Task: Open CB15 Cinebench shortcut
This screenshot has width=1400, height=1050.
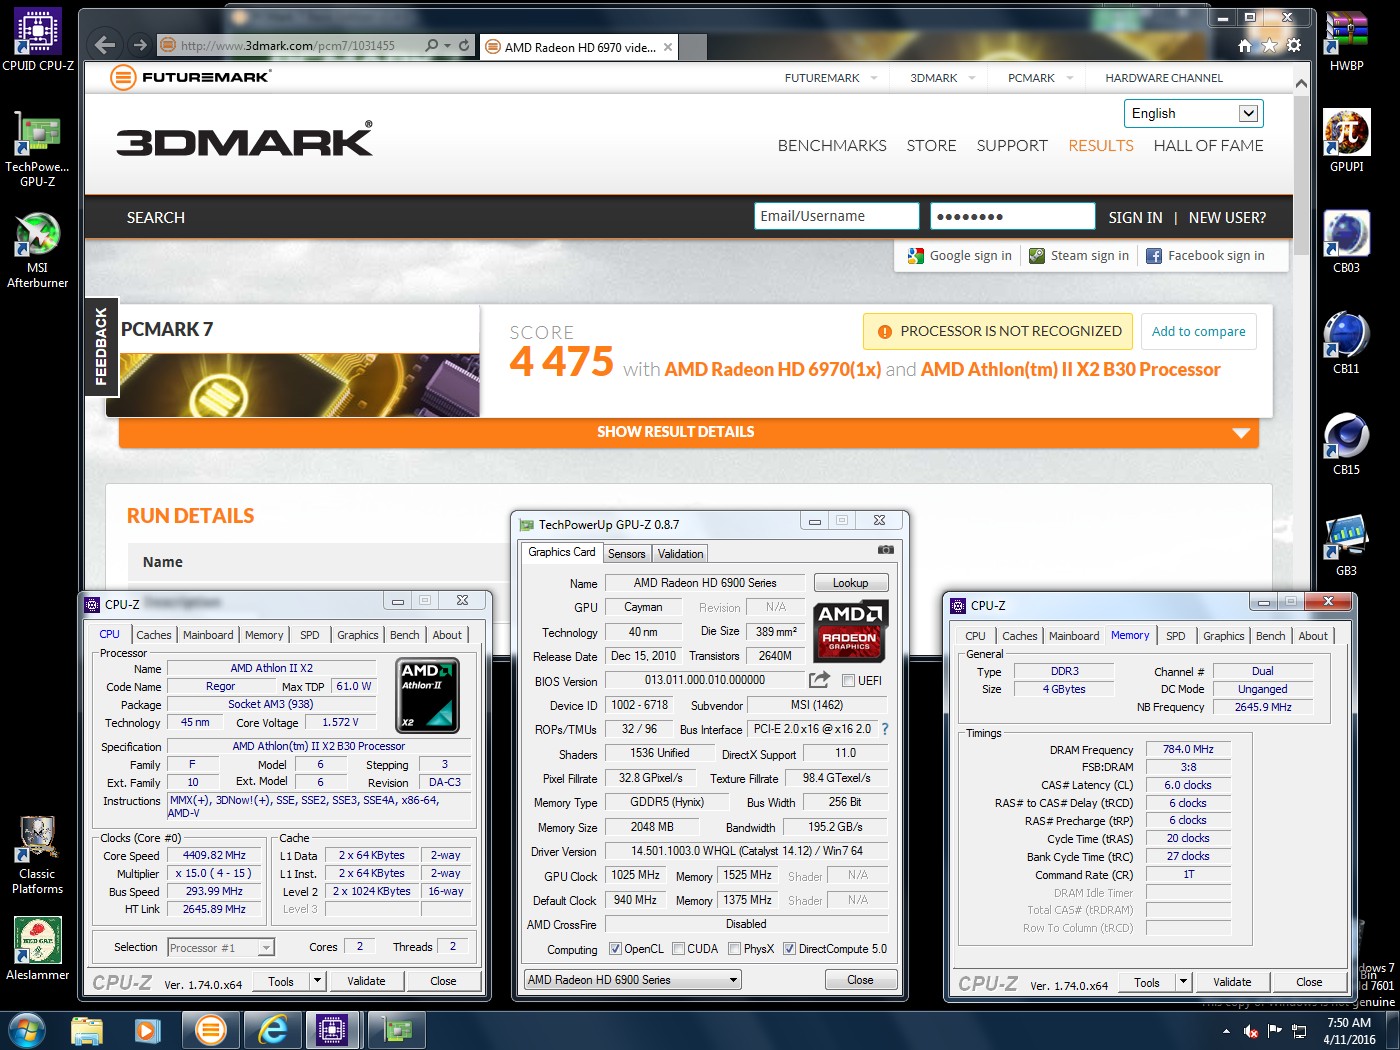Action: click(x=1346, y=444)
